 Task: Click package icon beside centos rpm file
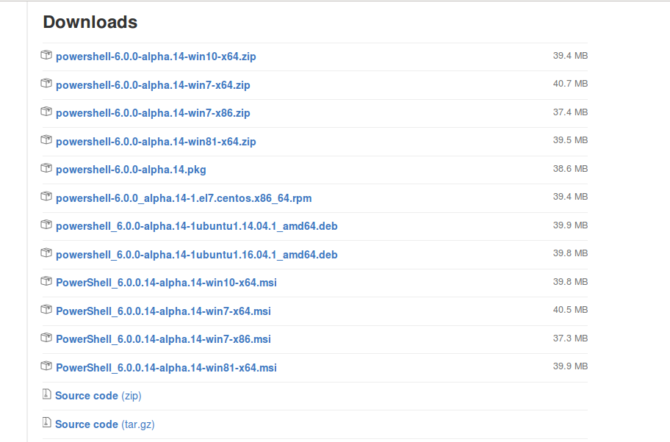[46, 197]
